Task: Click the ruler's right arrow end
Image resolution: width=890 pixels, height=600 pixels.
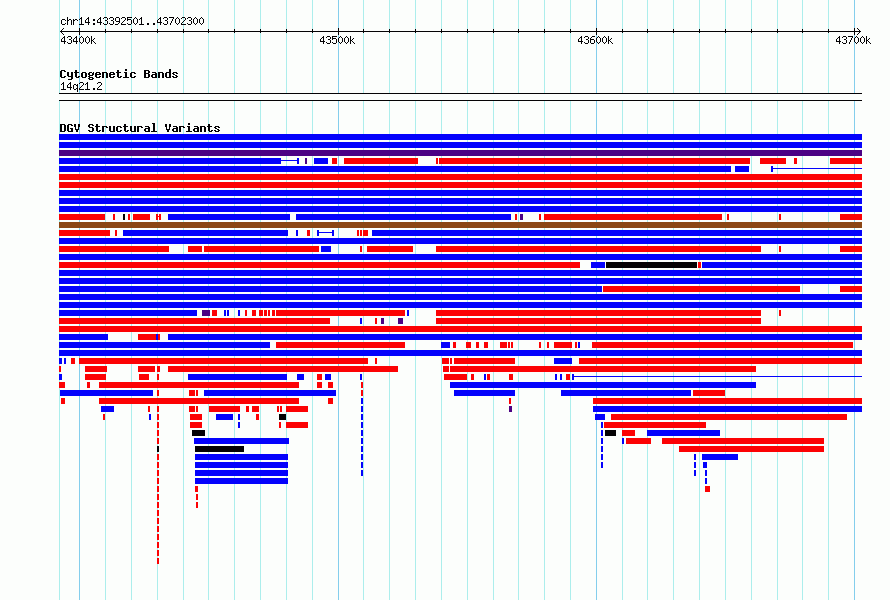Action: 858,31
